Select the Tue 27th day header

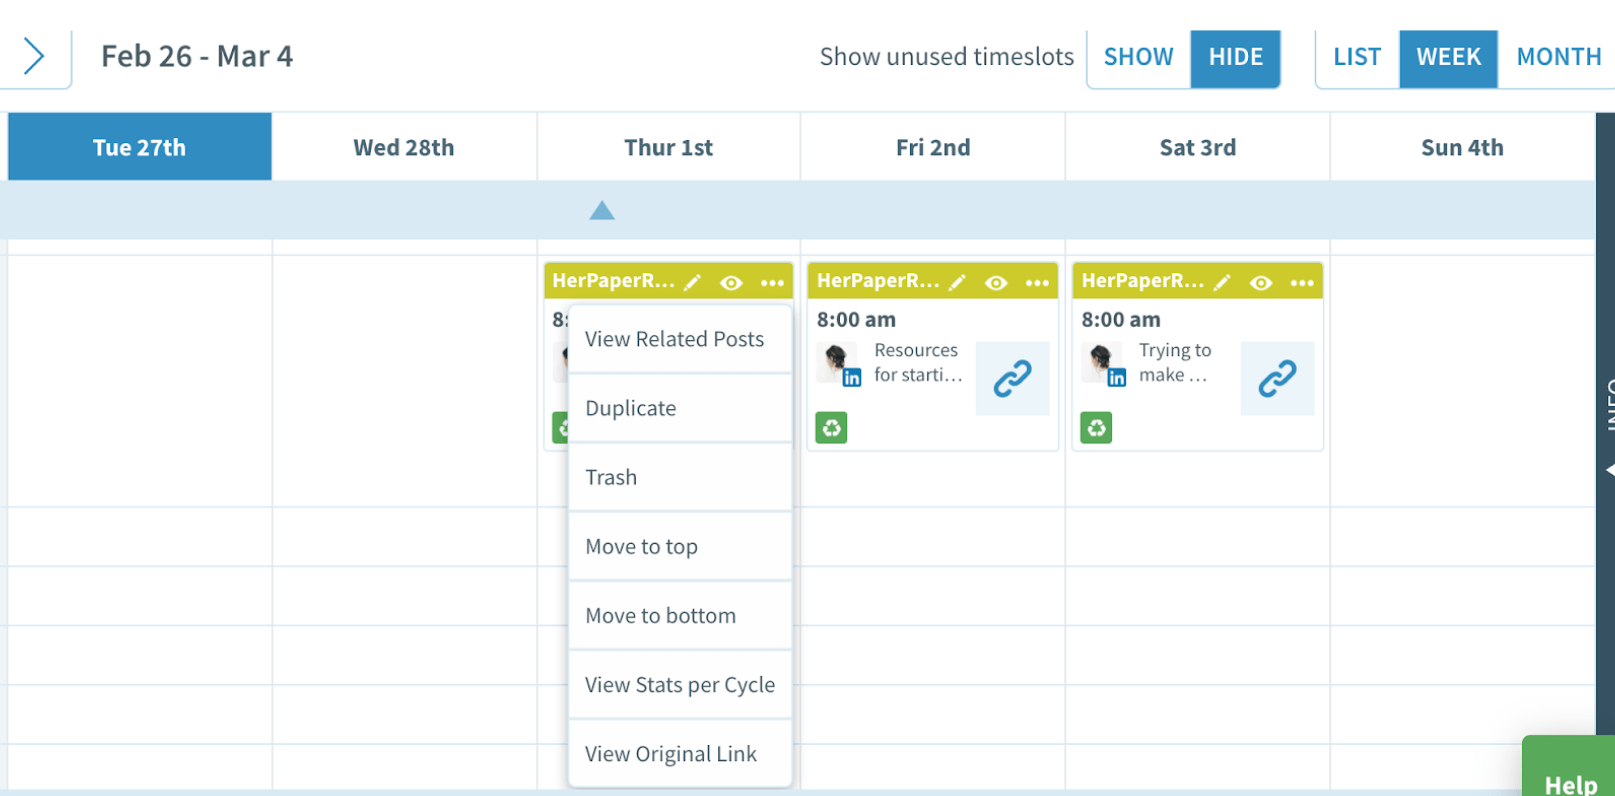[x=140, y=147]
